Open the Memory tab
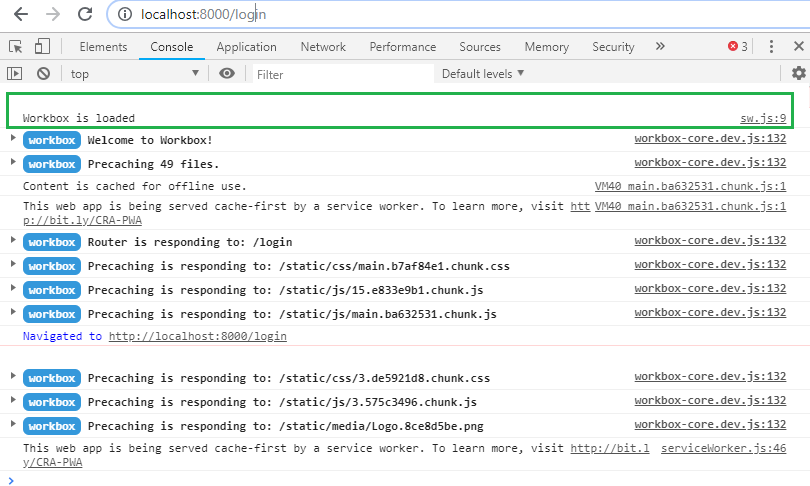Screen dimensions: 810x486 (547, 47)
